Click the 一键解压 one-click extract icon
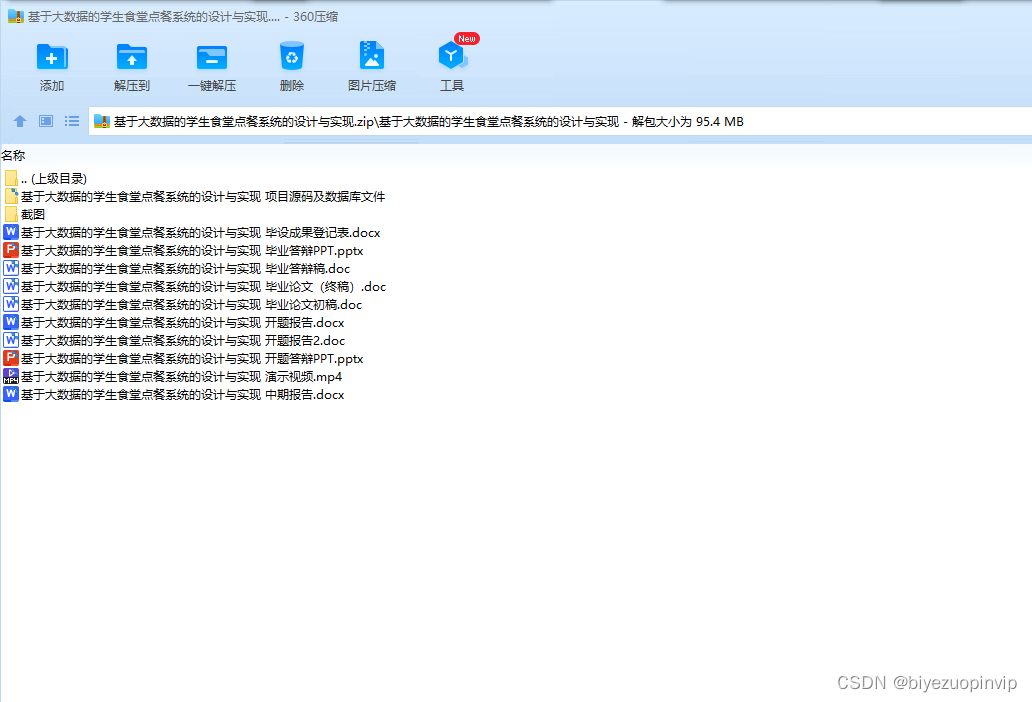Viewport: 1032px width, 702px height. pyautogui.click(x=212, y=57)
